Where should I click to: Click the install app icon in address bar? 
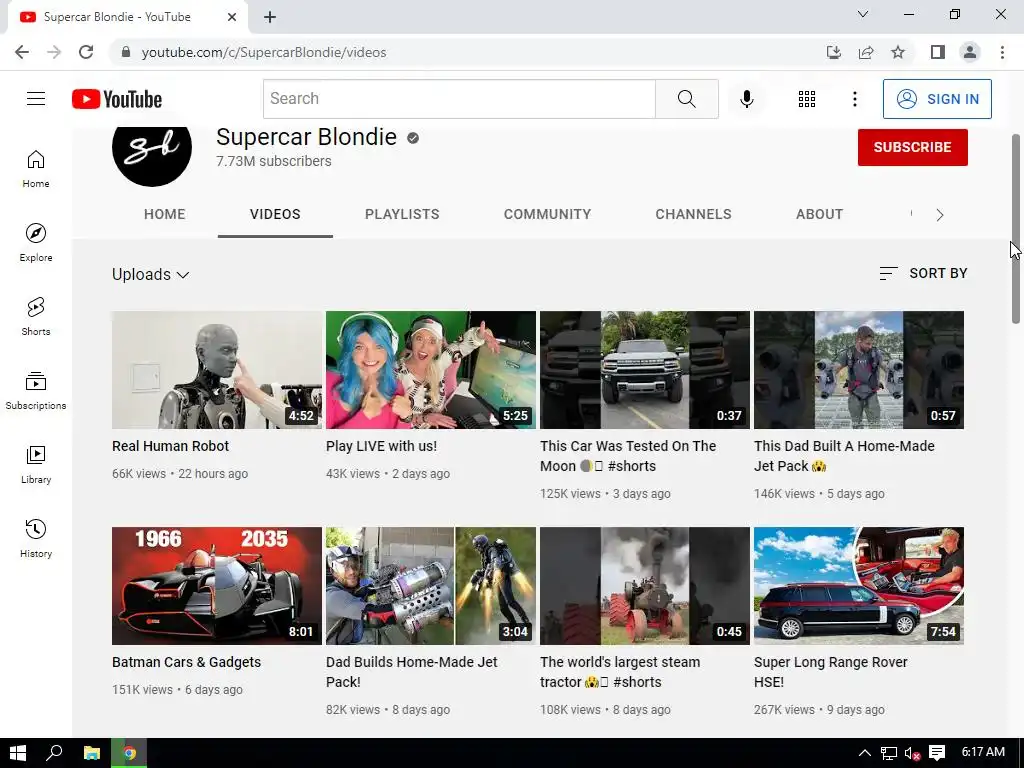click(x=834, y=52)
